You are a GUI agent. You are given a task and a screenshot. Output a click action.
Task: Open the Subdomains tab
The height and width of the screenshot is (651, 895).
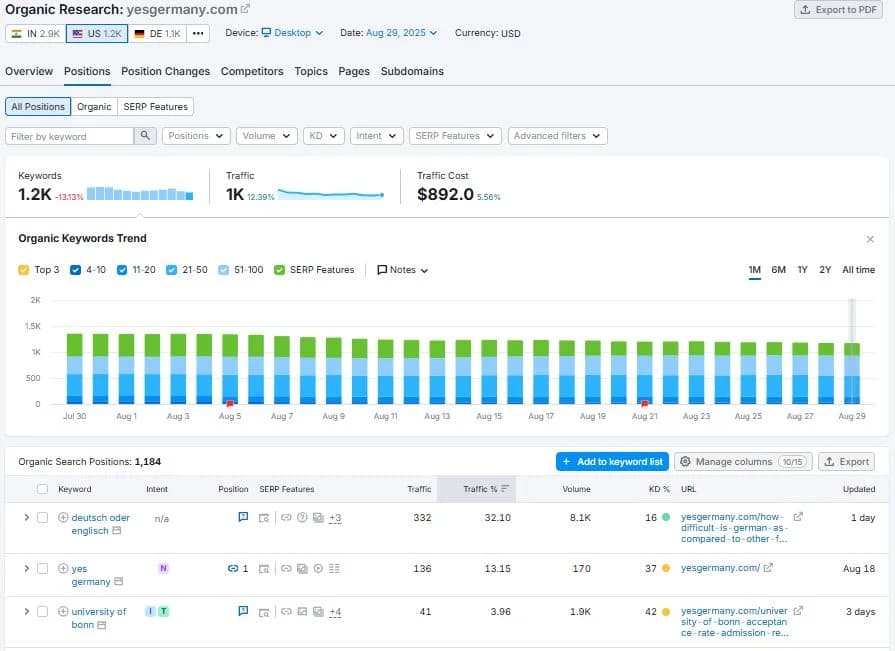point(412,71)
